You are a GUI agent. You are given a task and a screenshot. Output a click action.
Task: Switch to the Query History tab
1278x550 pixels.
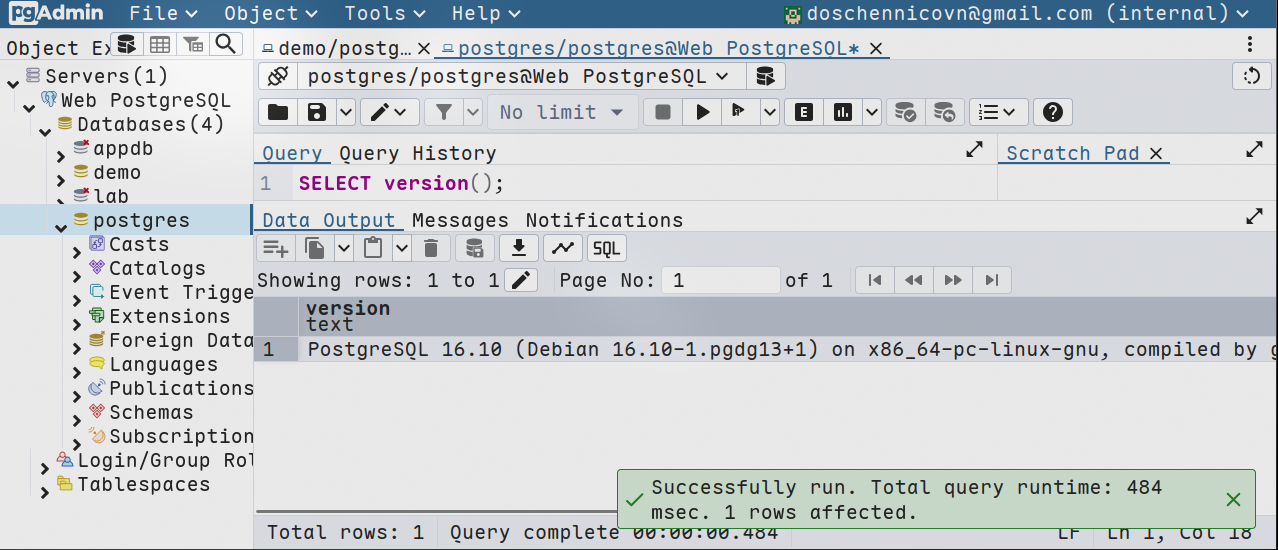417,153
